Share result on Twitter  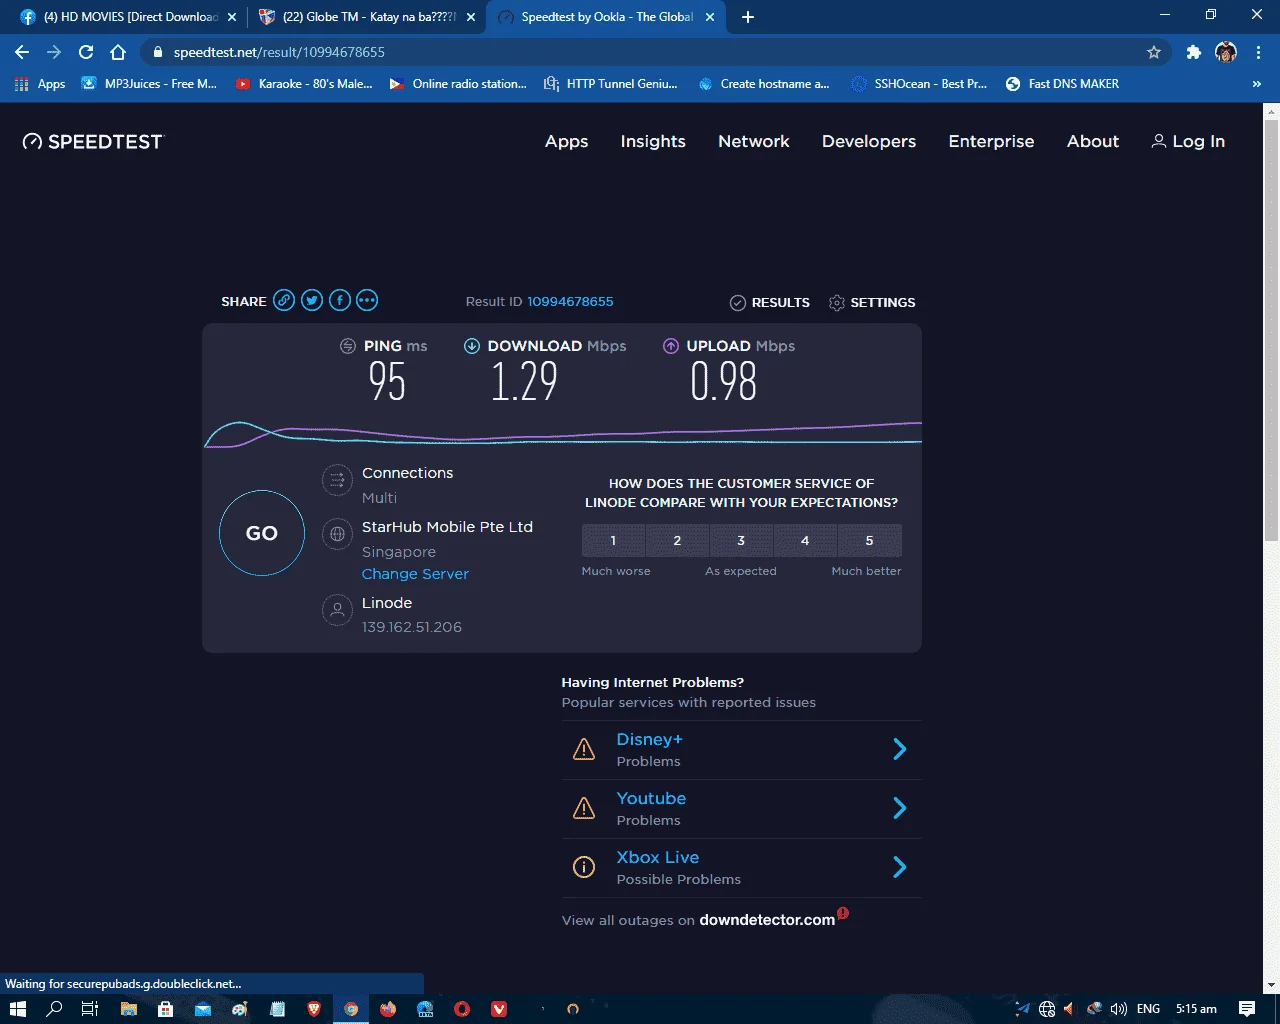tap(312, 300)
